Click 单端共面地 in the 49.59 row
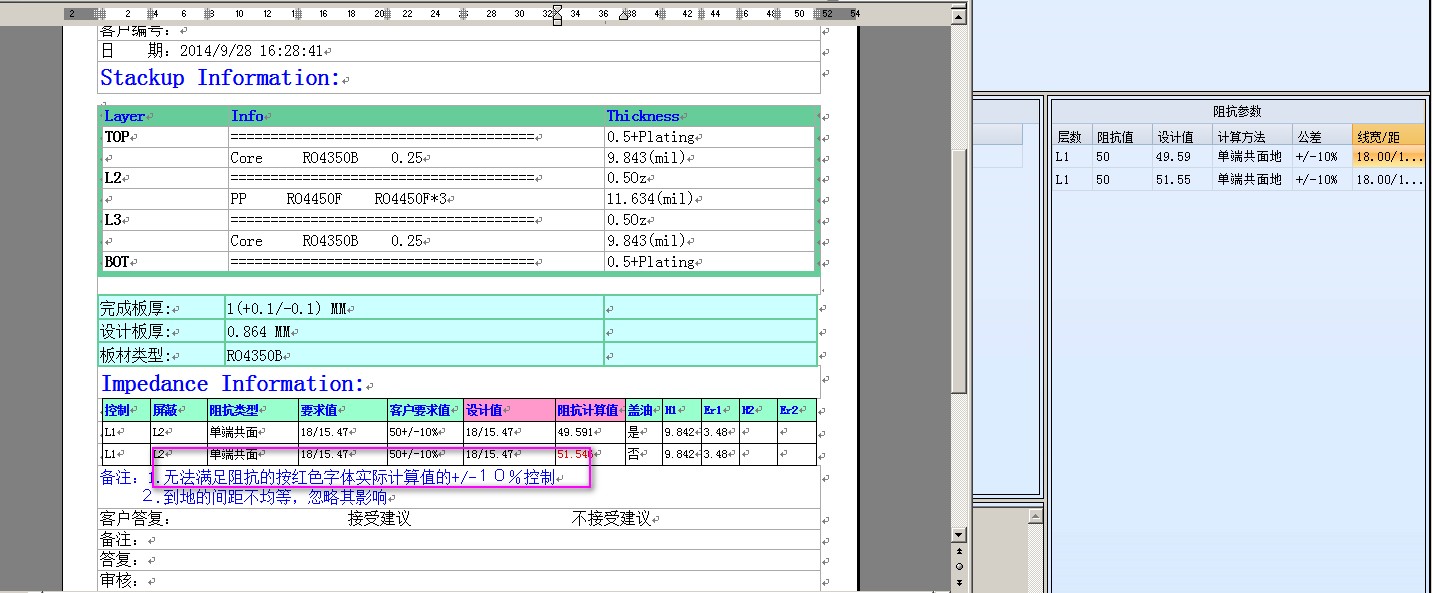The width and height of the screenshot is (1433, 593). (1251, 156)
